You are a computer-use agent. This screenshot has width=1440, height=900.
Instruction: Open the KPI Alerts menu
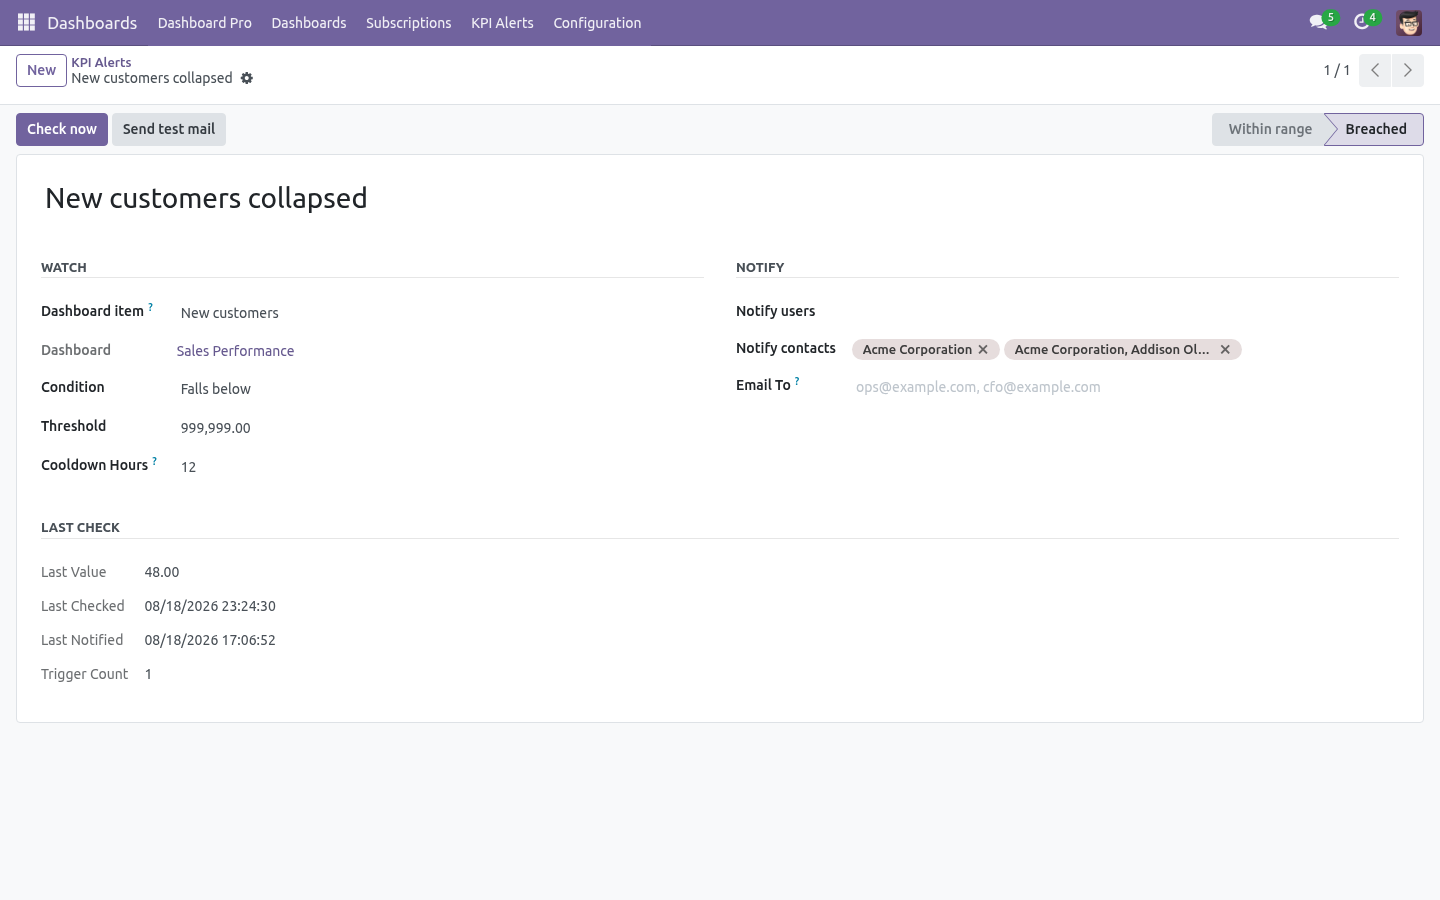(502, 22)
